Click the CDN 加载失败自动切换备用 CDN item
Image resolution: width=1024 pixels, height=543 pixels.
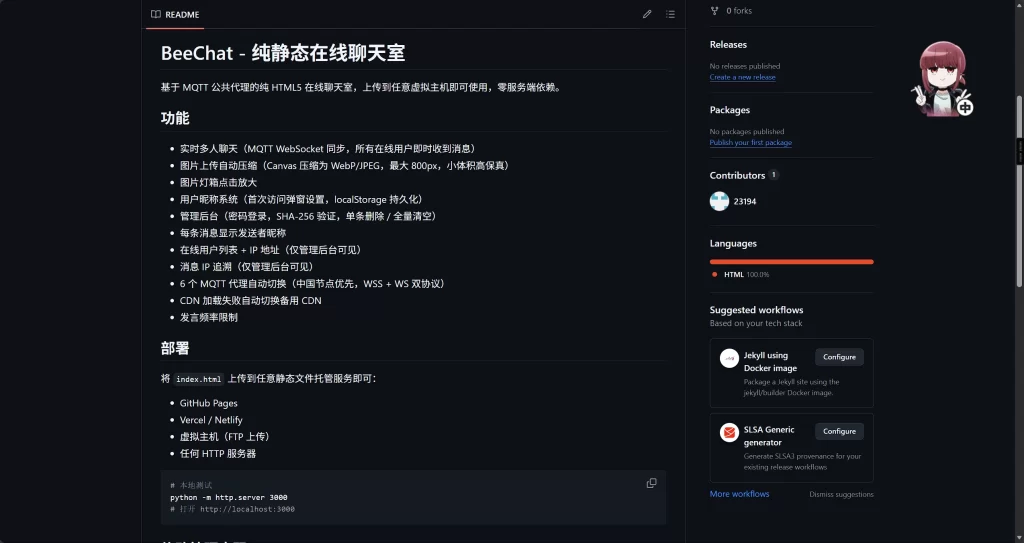click(x=250, y=301)
